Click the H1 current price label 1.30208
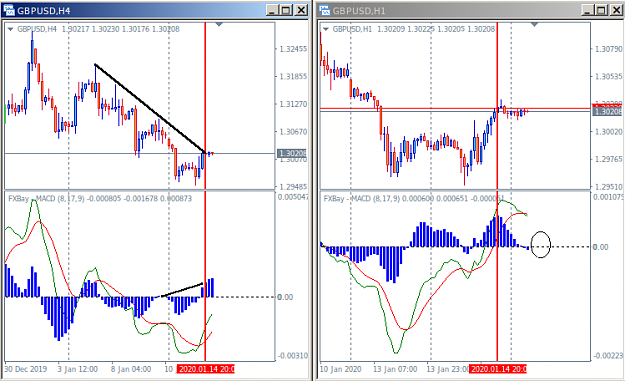Screen dimensions: 625x381 pos(607,112)
